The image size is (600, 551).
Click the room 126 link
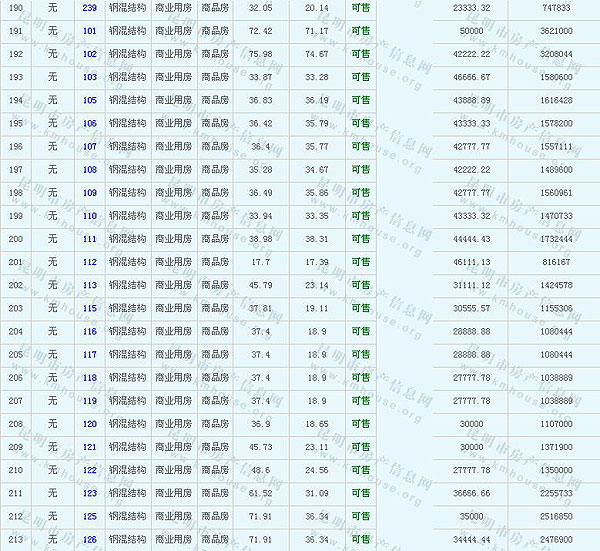pos(90,539)
